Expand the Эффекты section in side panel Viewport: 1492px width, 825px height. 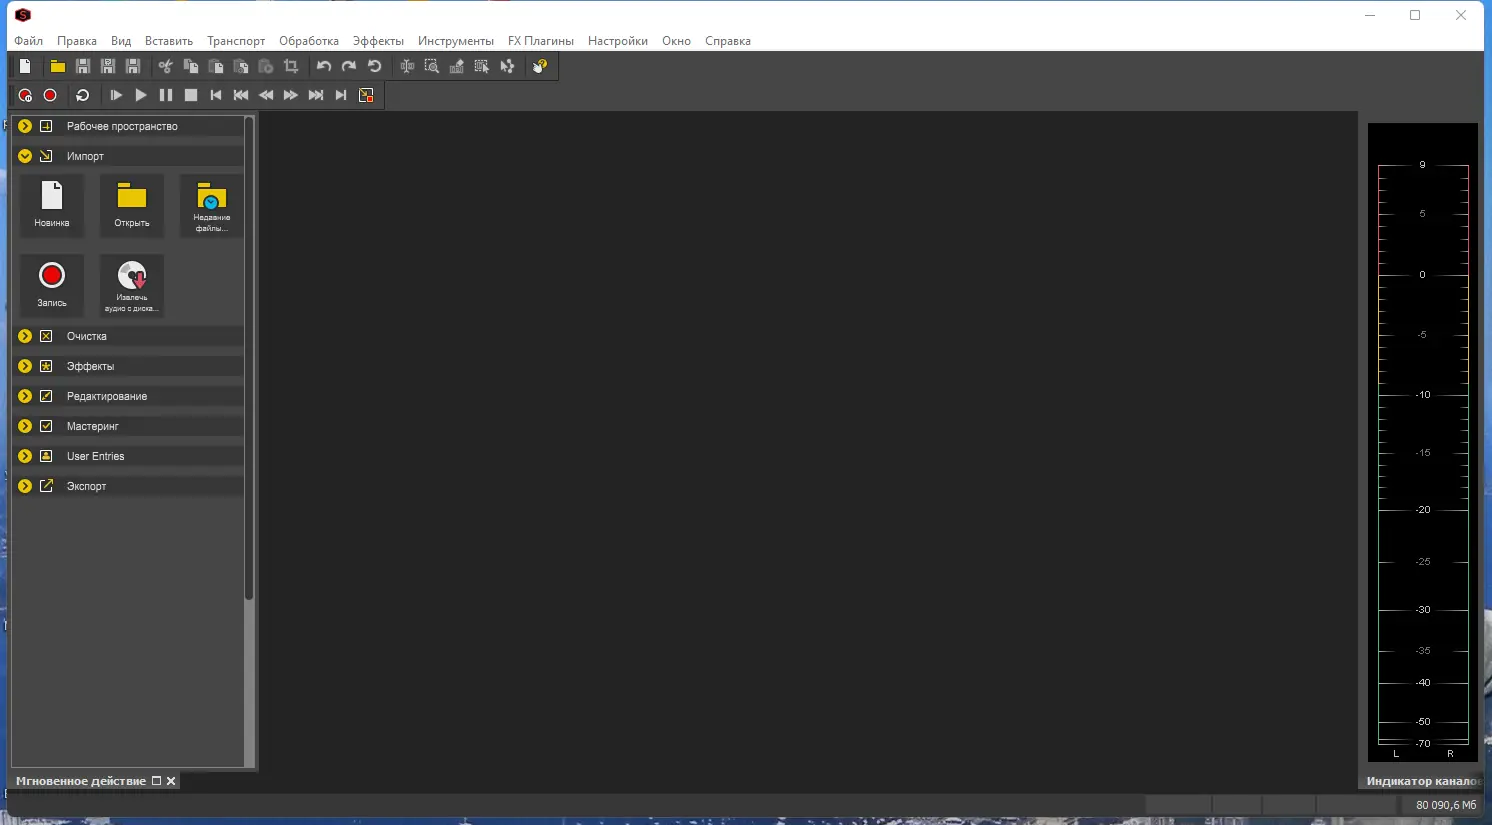click(x=25, y=366)
